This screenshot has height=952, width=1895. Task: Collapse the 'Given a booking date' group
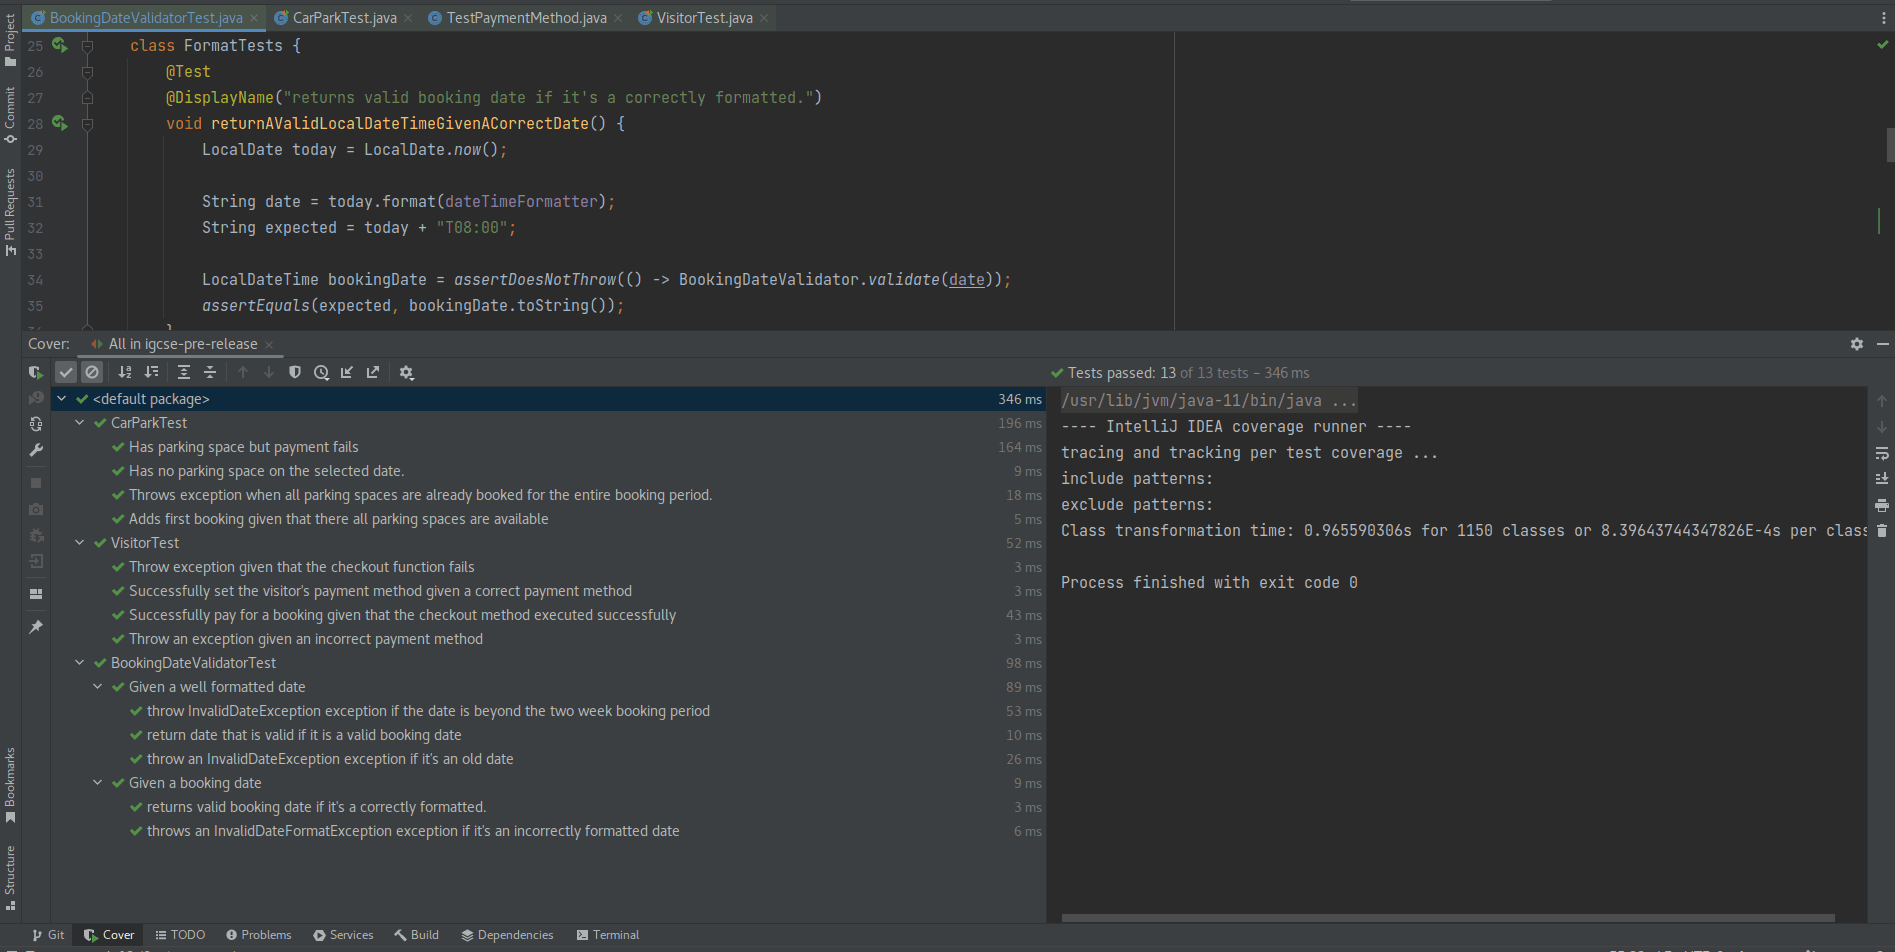(x=98, y=783)
